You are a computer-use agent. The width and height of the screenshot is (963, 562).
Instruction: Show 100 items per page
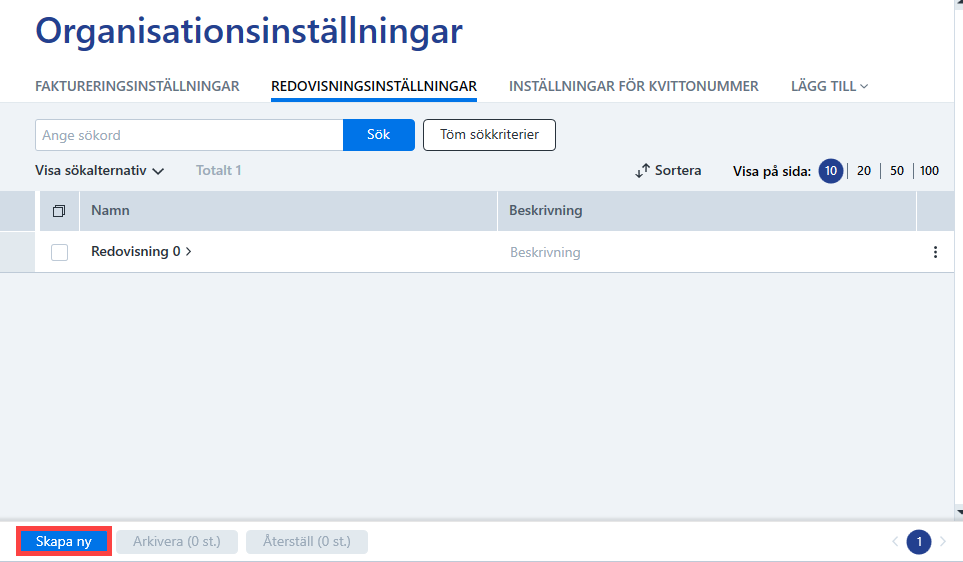point(929,171)
